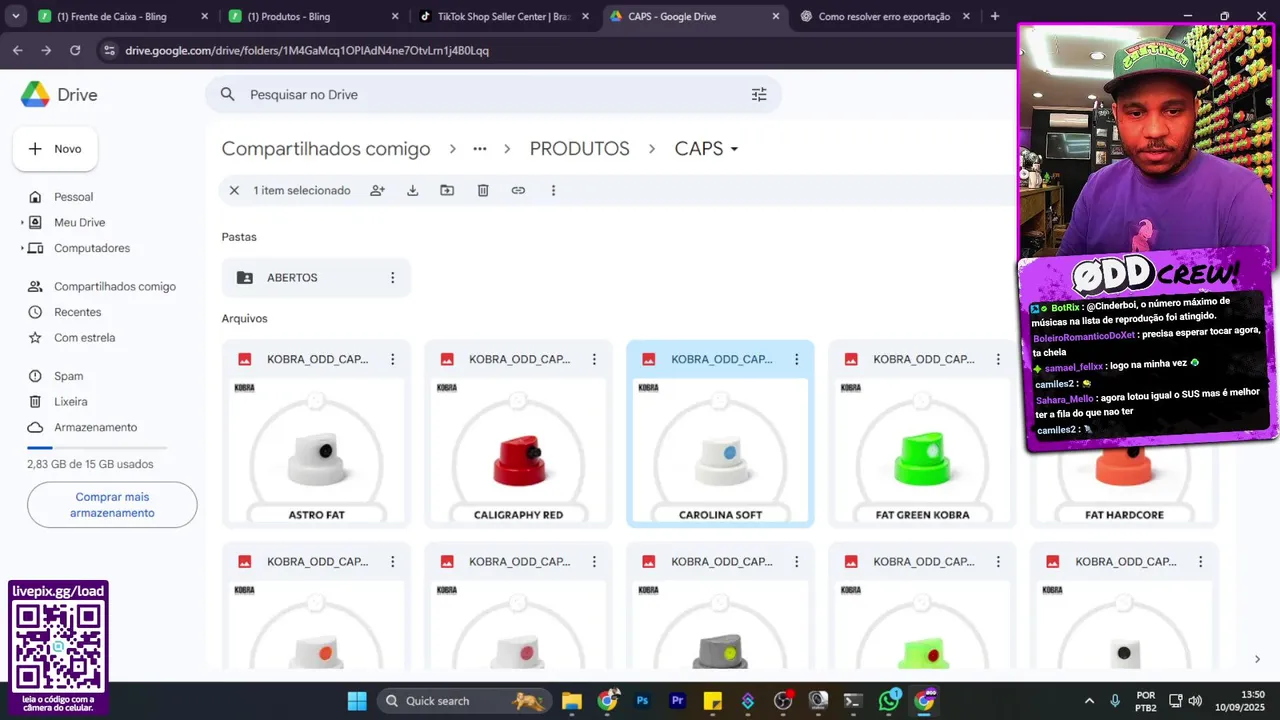
Task: Expand the CAPS folder dropdown
Action: tap(734, 149)
